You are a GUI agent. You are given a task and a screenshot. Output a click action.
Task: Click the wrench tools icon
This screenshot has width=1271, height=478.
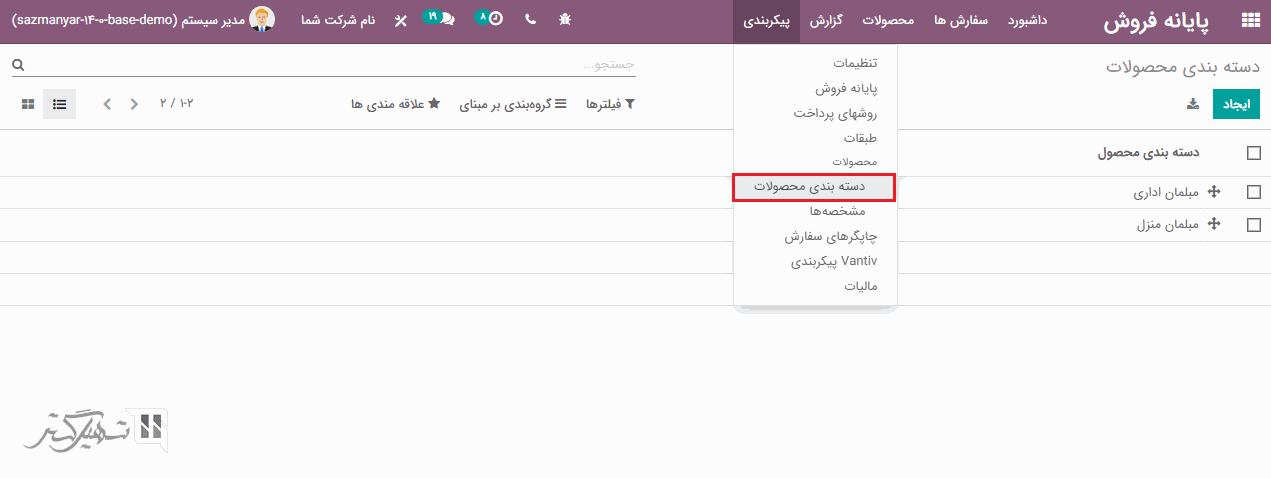tap(400, 21)
